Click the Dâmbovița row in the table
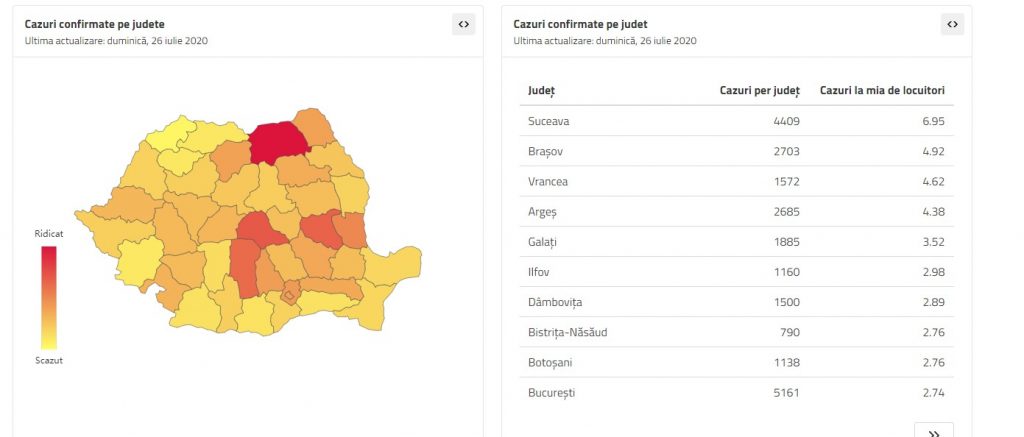This screenshot has width=1024, height=437. click(x=734, y=302)
